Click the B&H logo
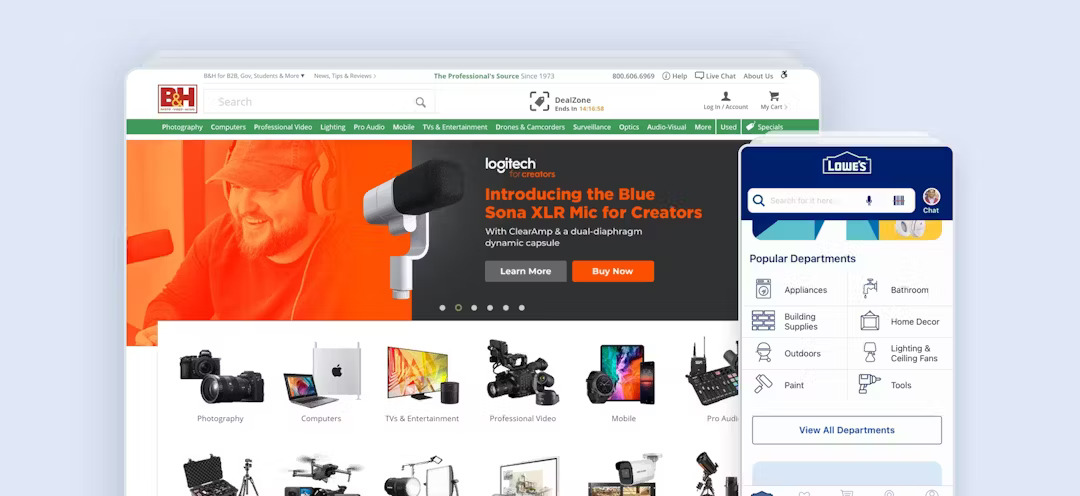Screen dimensions: 1080x496 [177, 99]
